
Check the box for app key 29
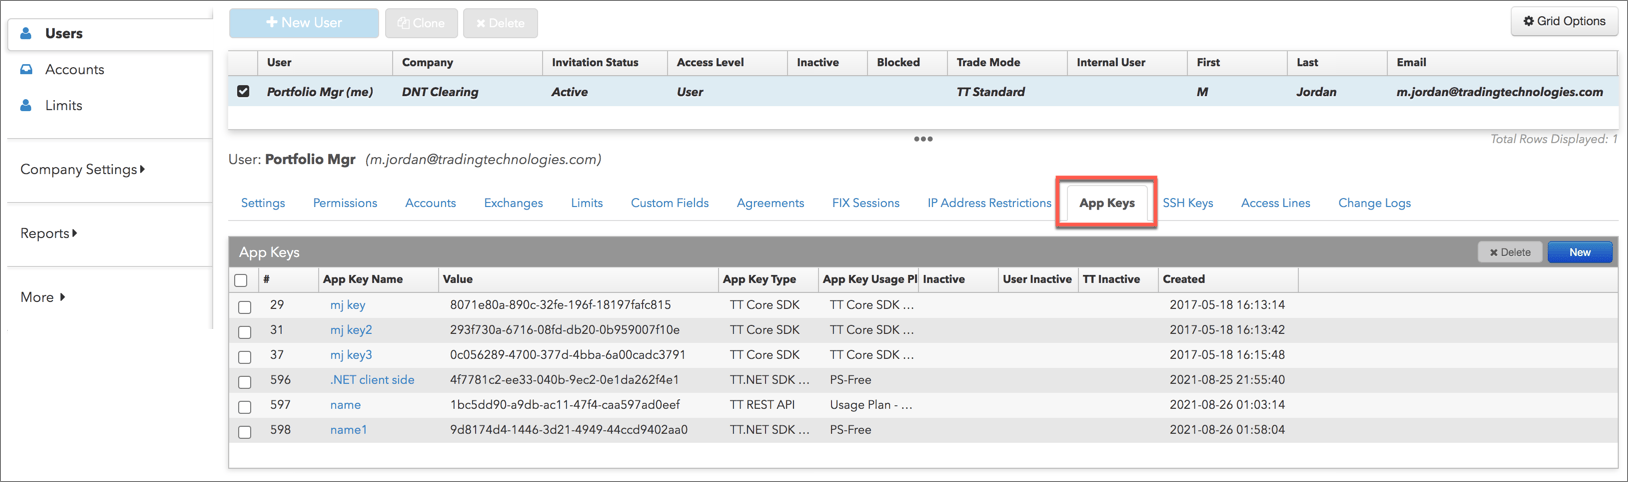click(x=245, y=306)
